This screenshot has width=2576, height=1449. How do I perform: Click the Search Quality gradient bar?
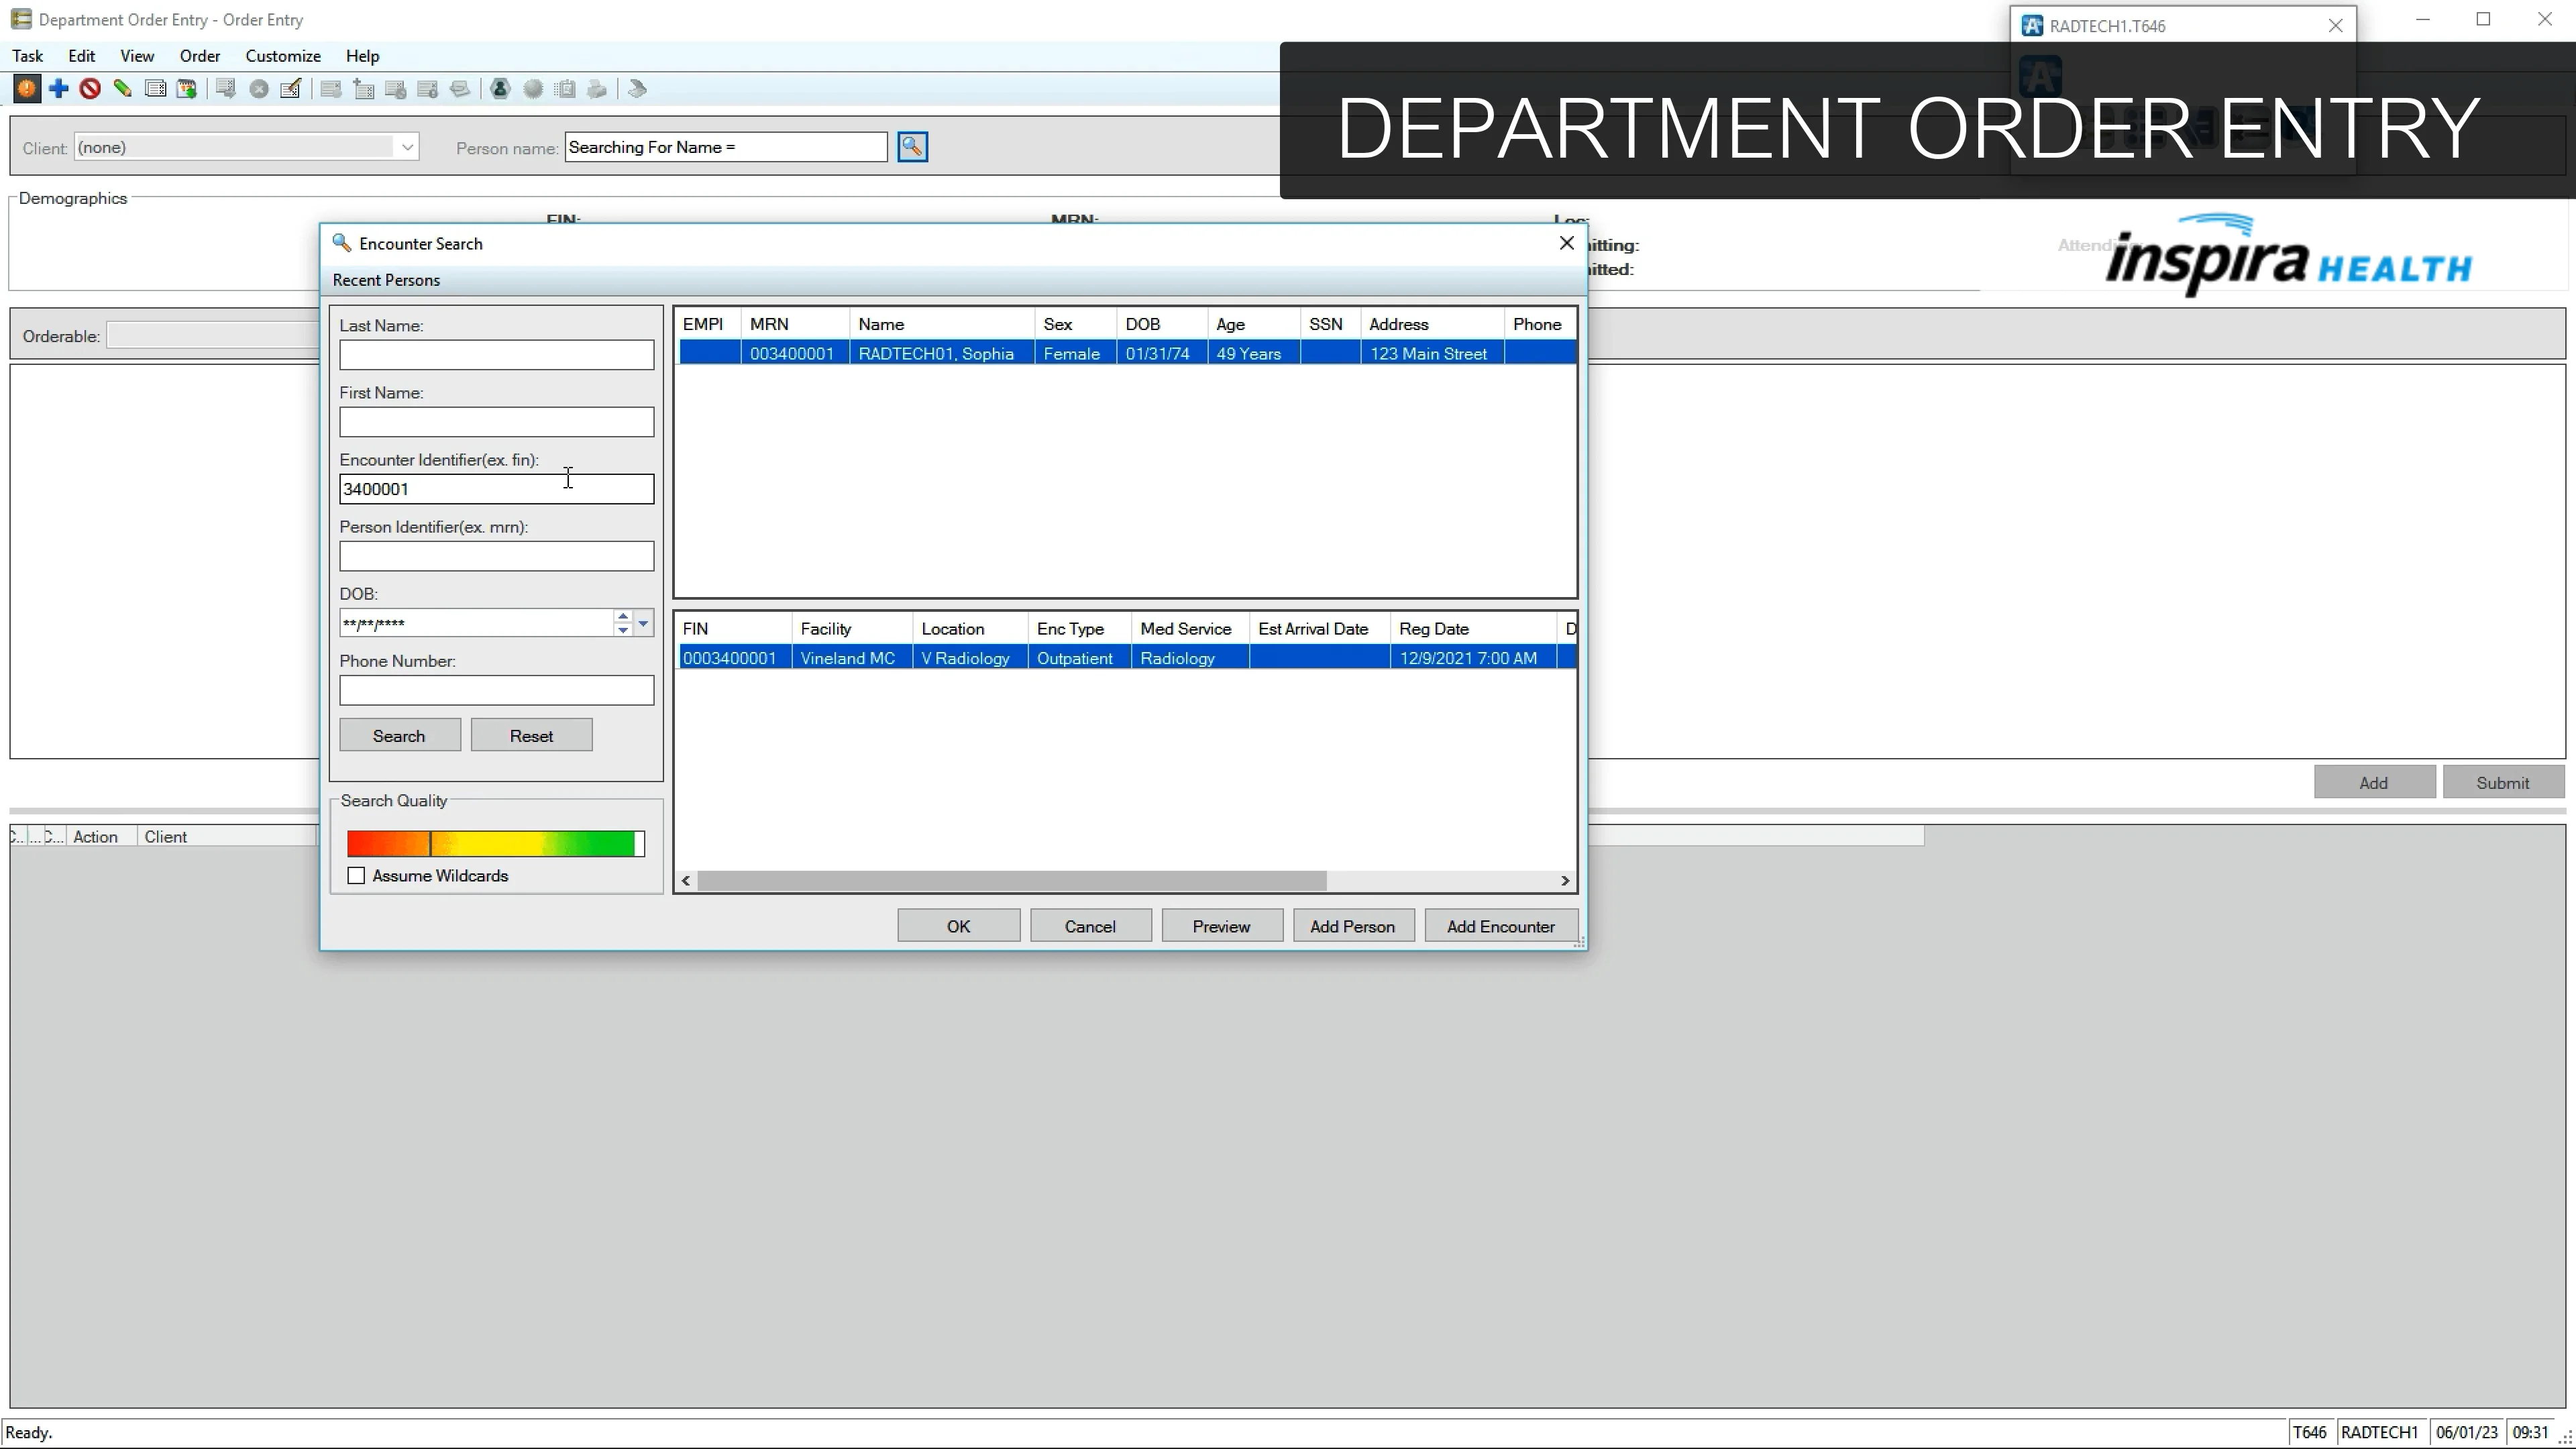[495, 843]
